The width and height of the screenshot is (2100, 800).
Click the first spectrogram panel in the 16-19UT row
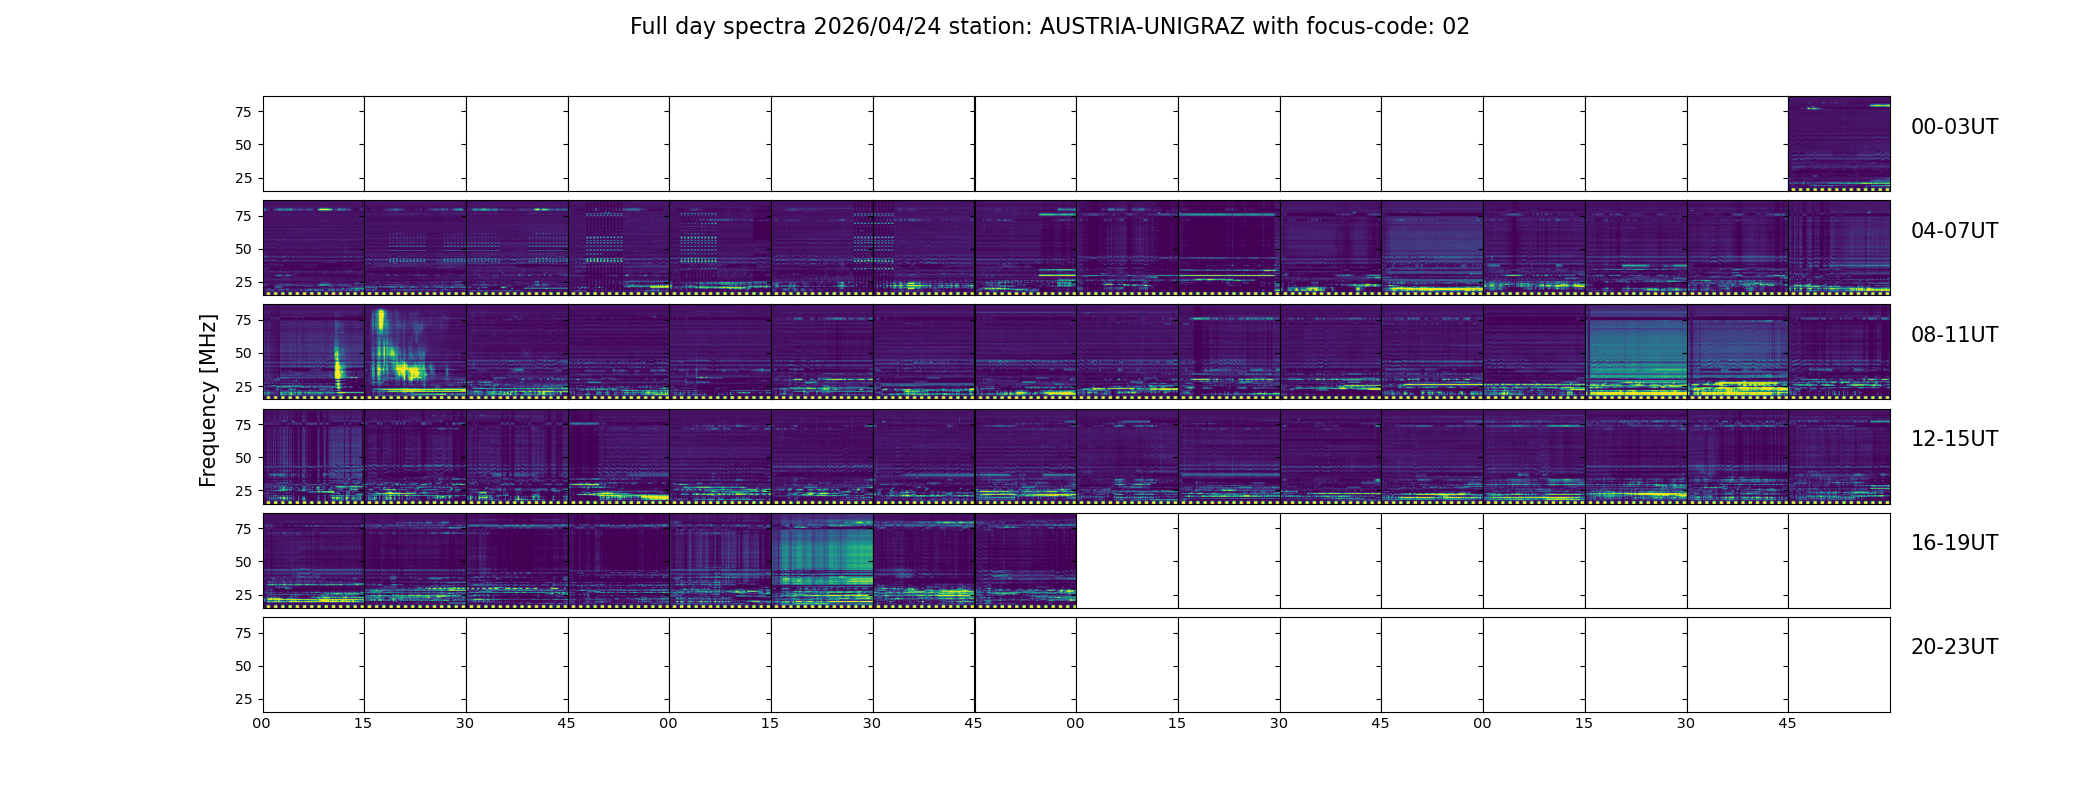tap(313, 560)
